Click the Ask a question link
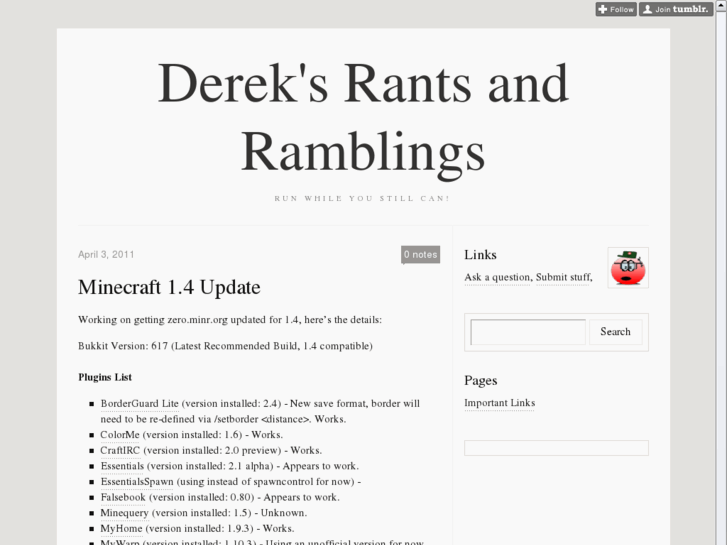This screenshot has width=727, height=545. pyautogui.click(x=497, y=277)
